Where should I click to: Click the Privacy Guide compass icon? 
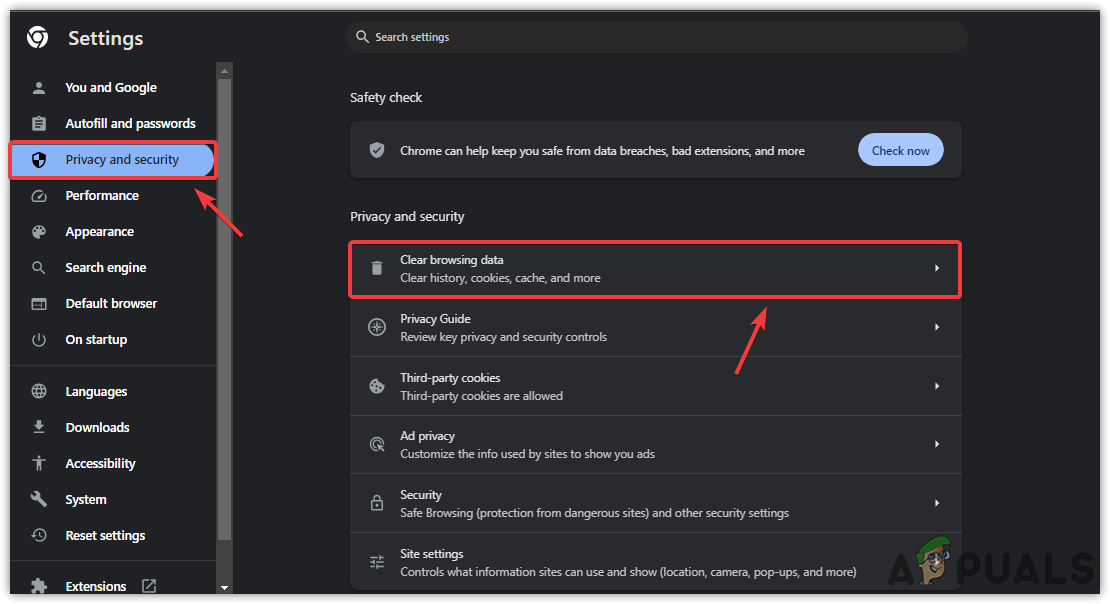377,327
